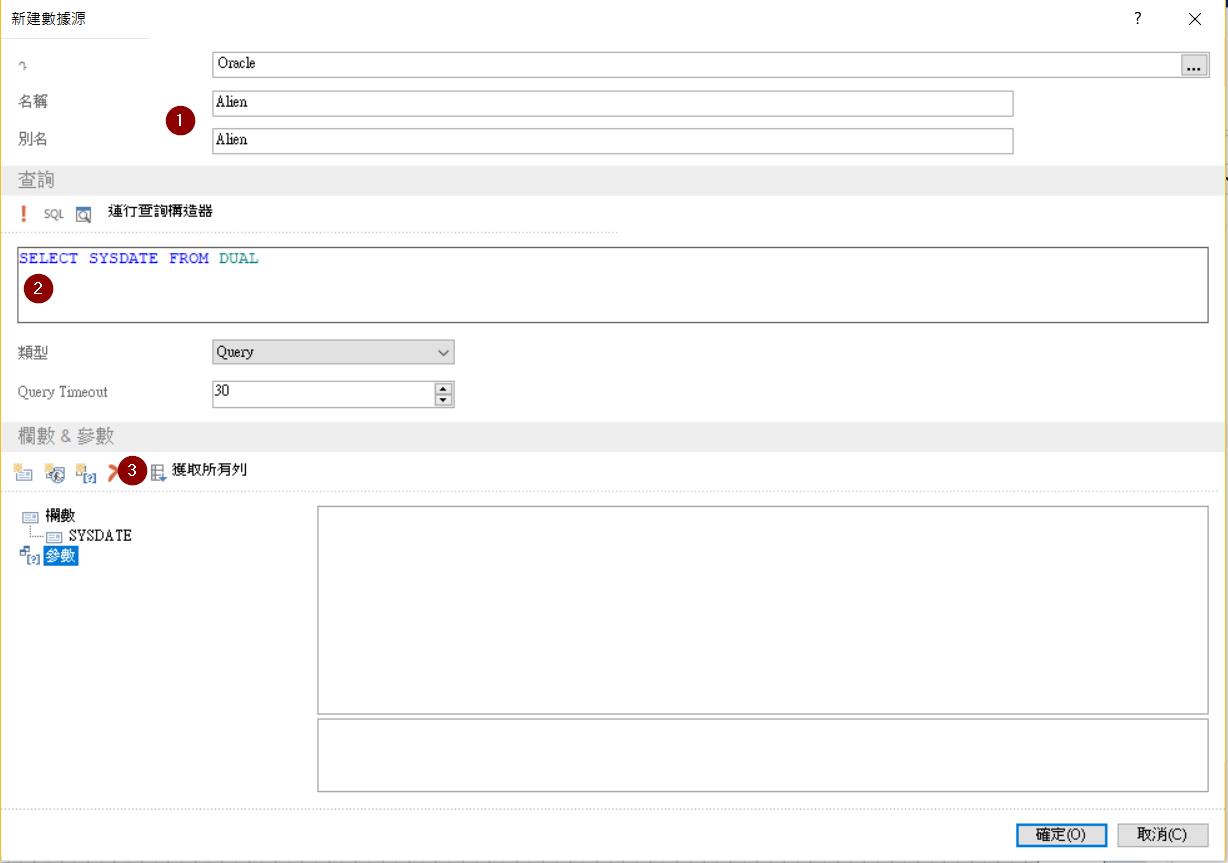Click the ellipsis button beside Oracle

(x=1192, y=66)
